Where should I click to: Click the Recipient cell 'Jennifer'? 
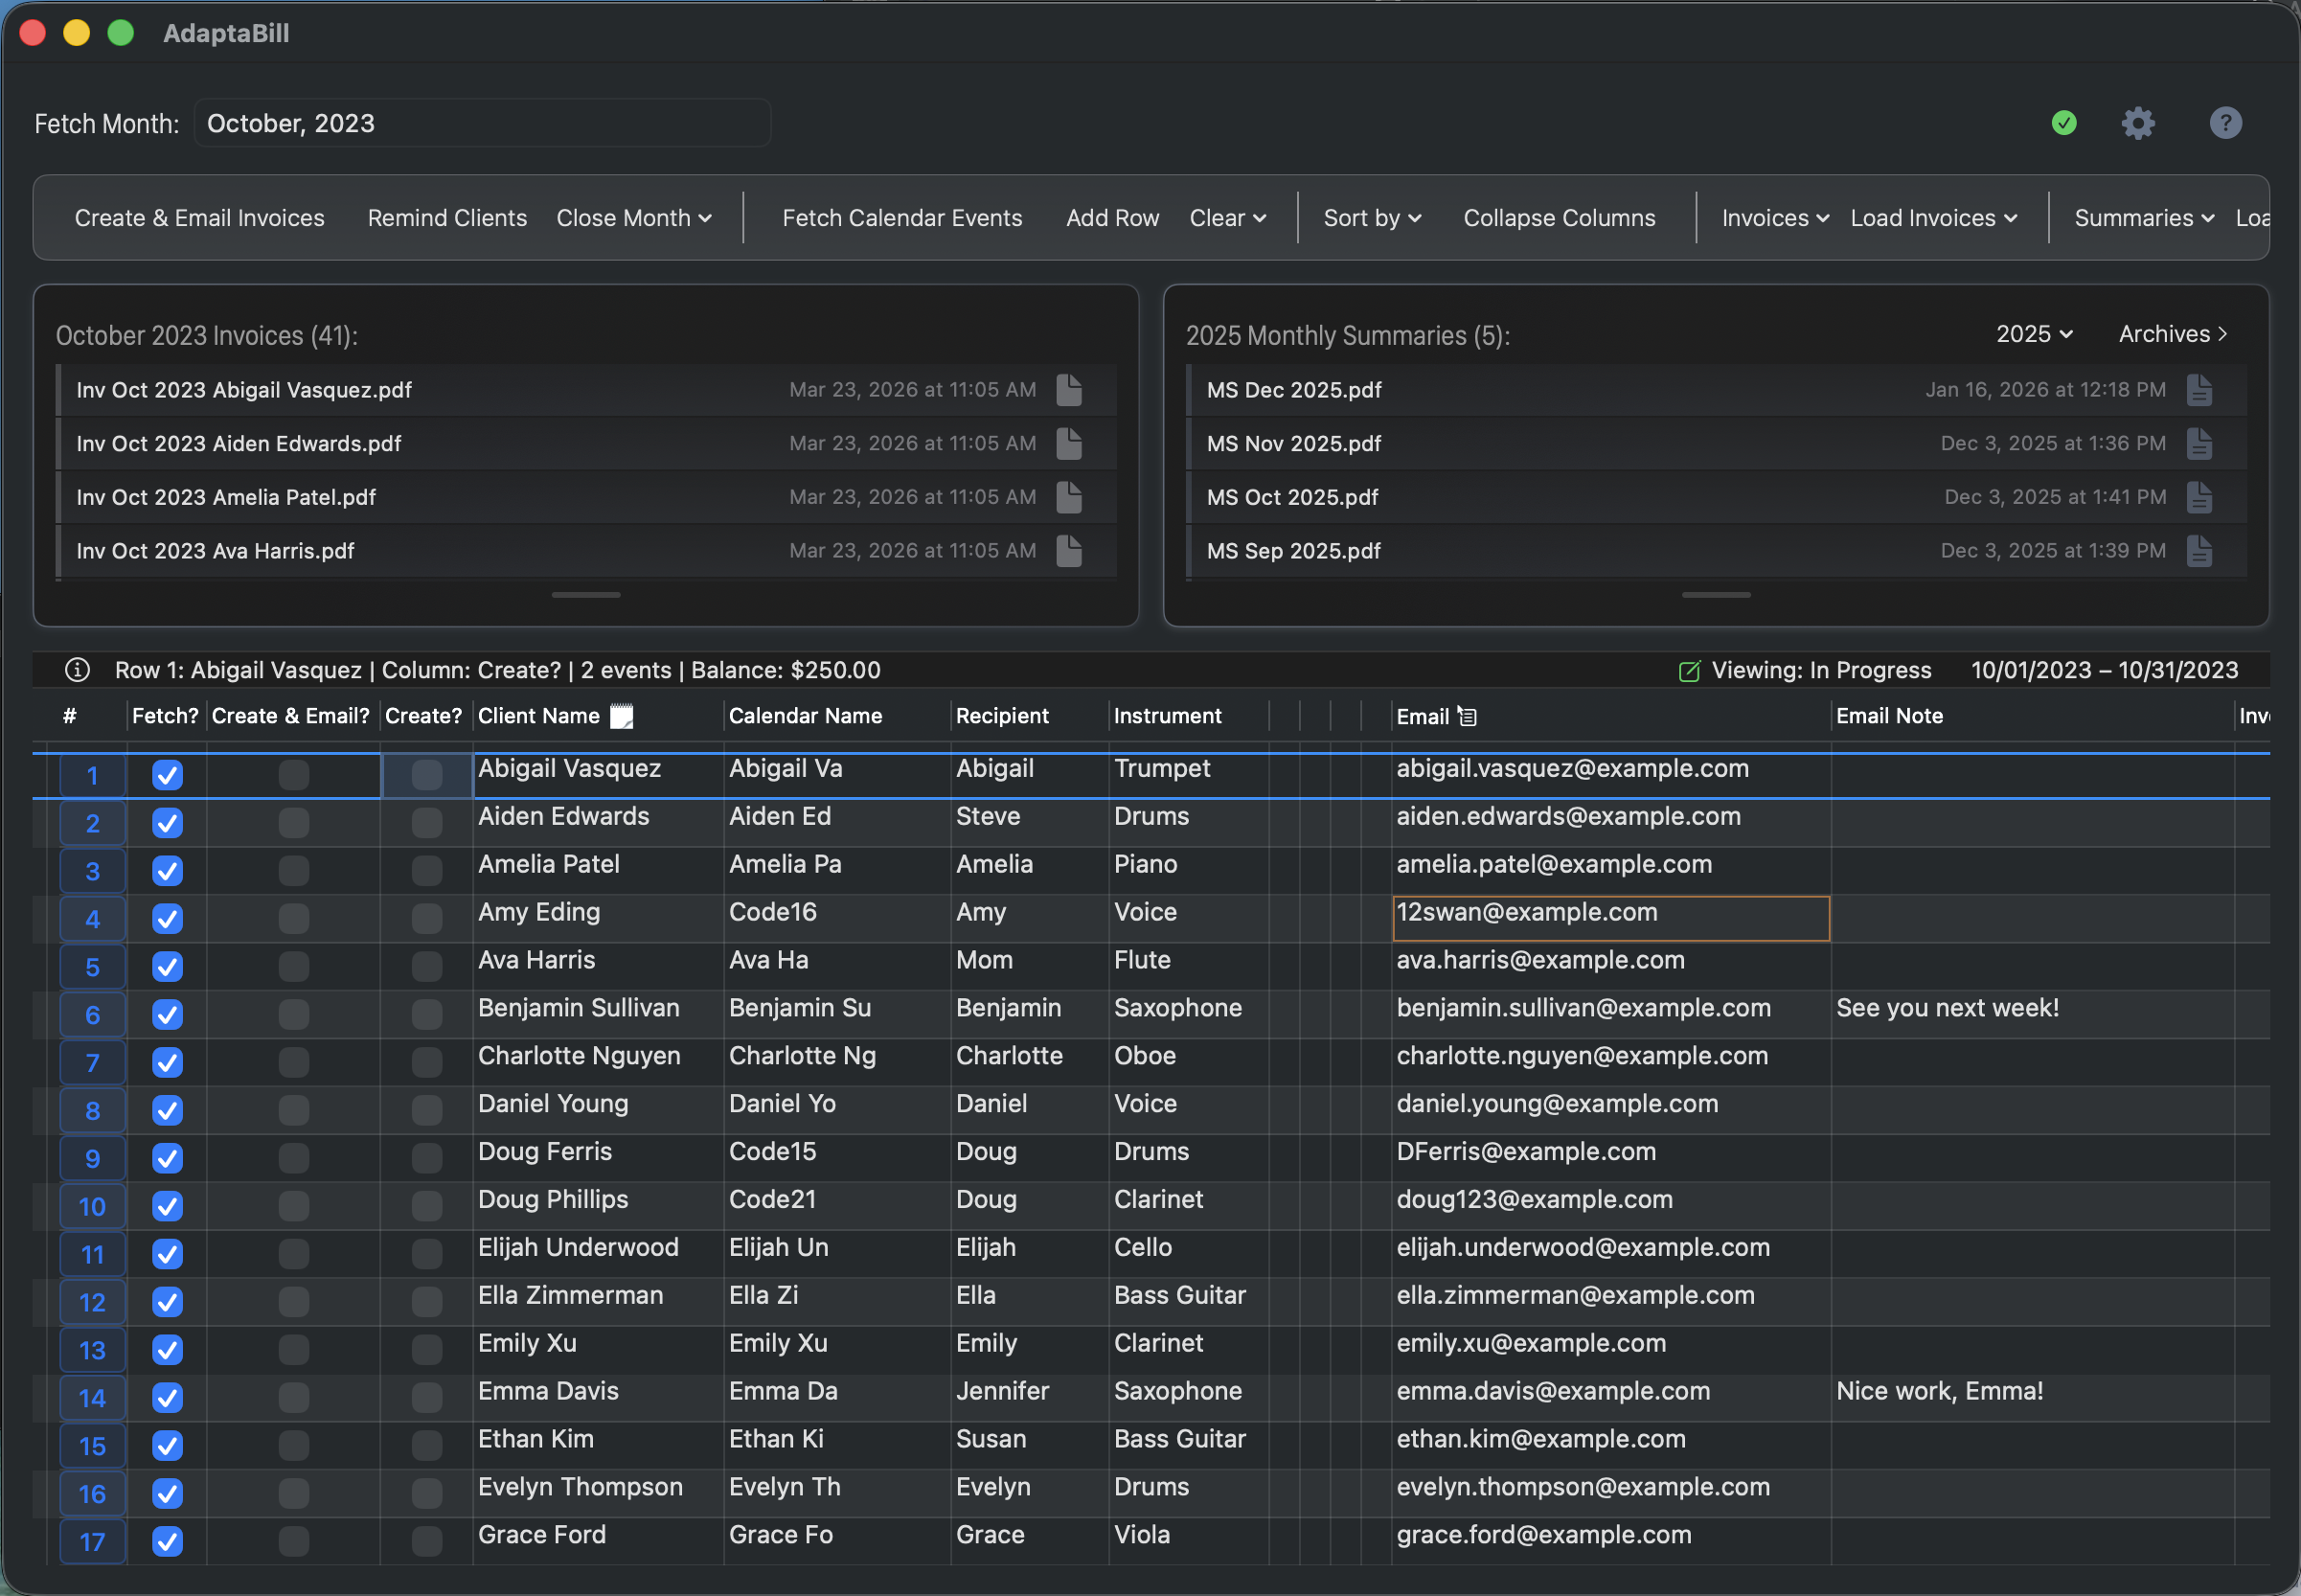[x=1029, y=1397]
